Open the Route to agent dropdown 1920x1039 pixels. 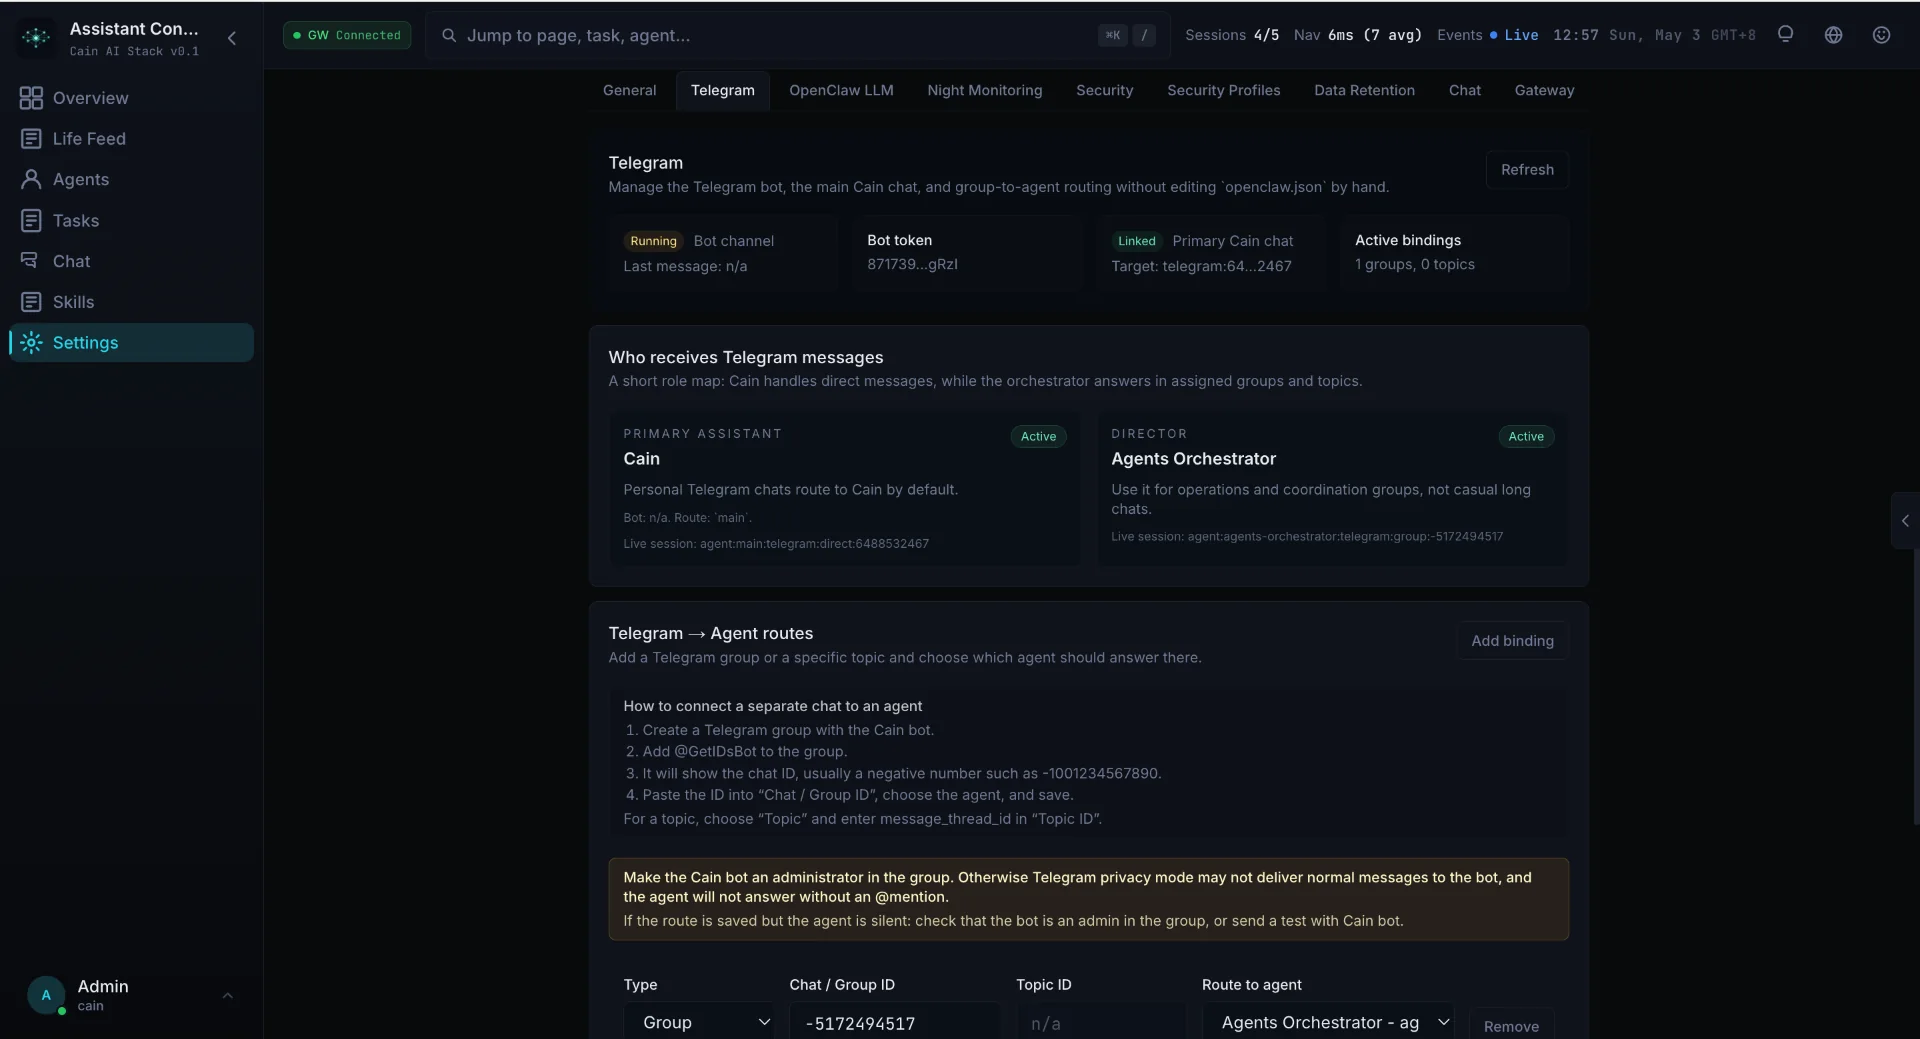pyautogui.click(x=1327, y=1022)
